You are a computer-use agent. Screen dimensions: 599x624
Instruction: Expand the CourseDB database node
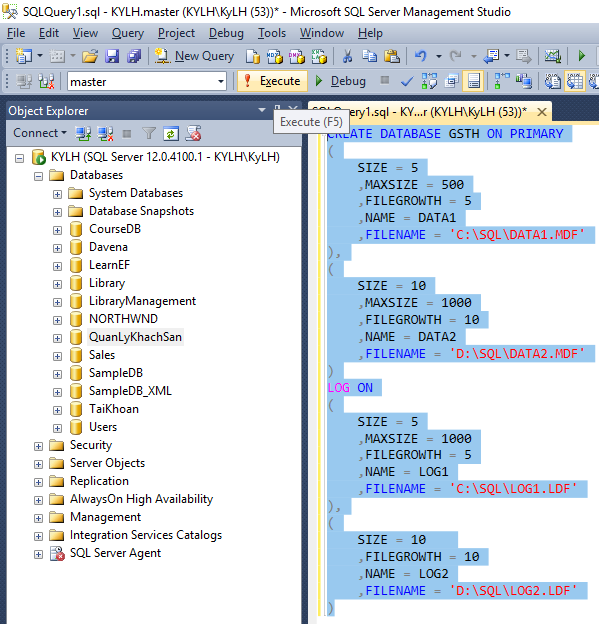point(57,230)
